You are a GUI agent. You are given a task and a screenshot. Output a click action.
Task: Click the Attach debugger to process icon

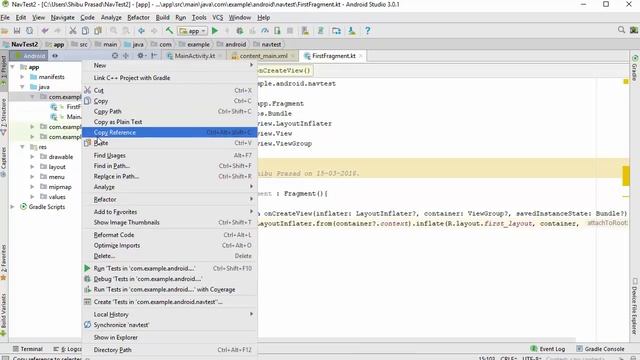tap(278, 31)
